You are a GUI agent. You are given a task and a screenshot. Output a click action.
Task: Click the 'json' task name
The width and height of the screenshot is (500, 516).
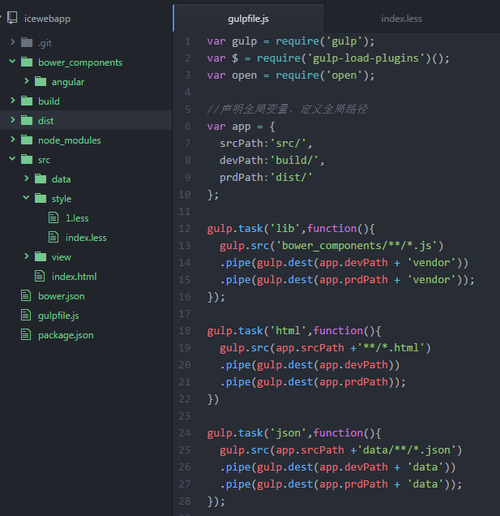[x=288, y=433]
